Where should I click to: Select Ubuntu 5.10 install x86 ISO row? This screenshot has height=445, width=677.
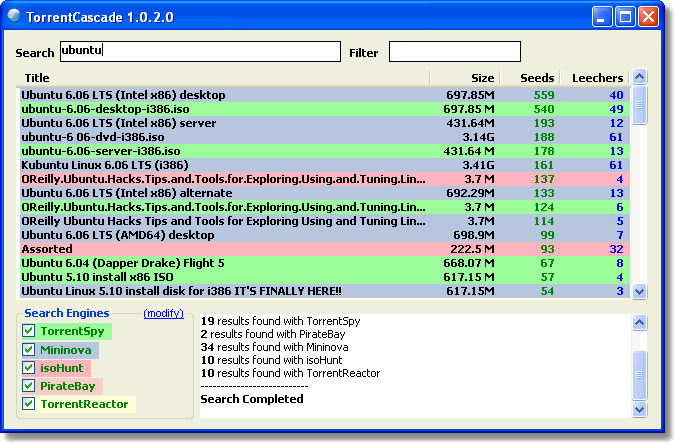coord(325,277)
